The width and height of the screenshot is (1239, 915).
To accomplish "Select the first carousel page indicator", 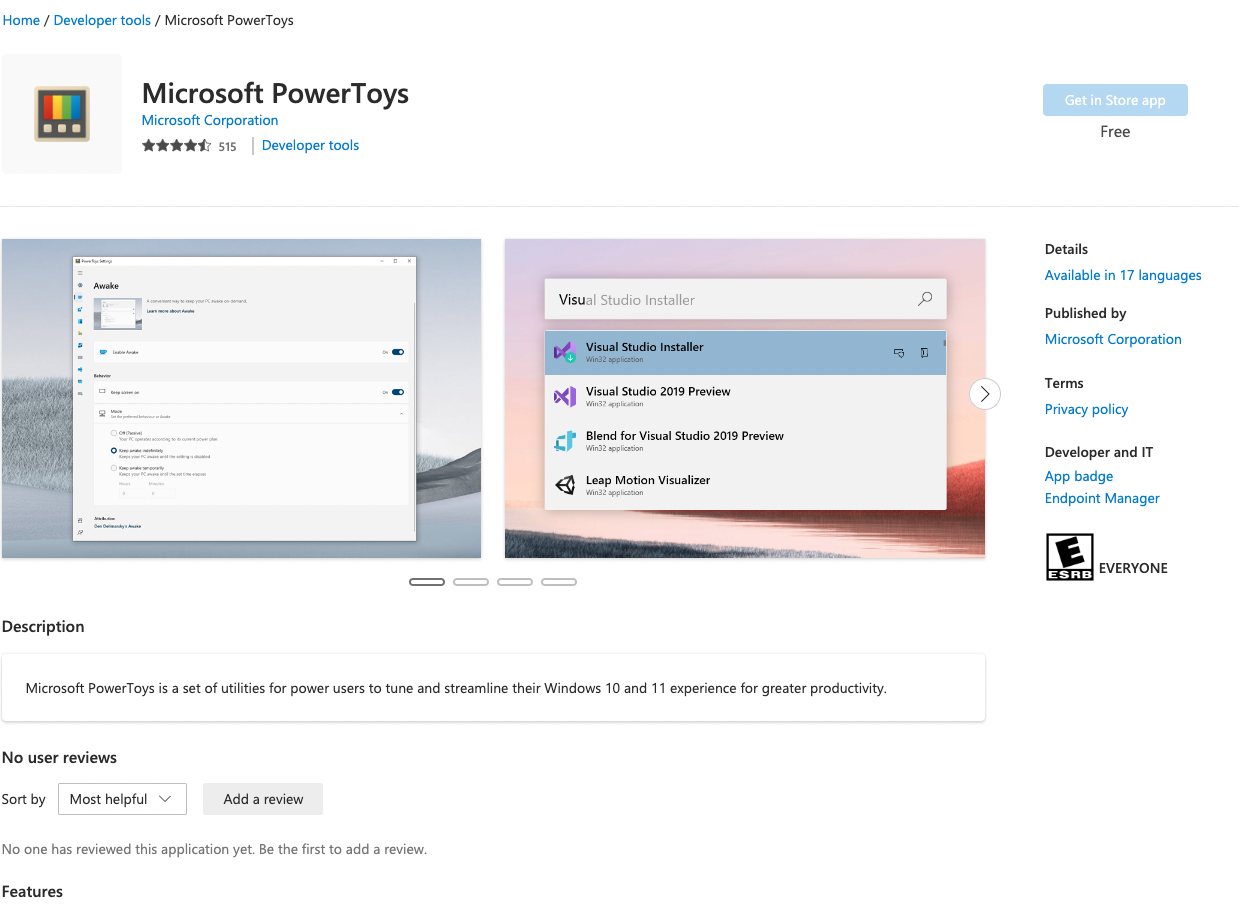I will (x=427, y=582).
